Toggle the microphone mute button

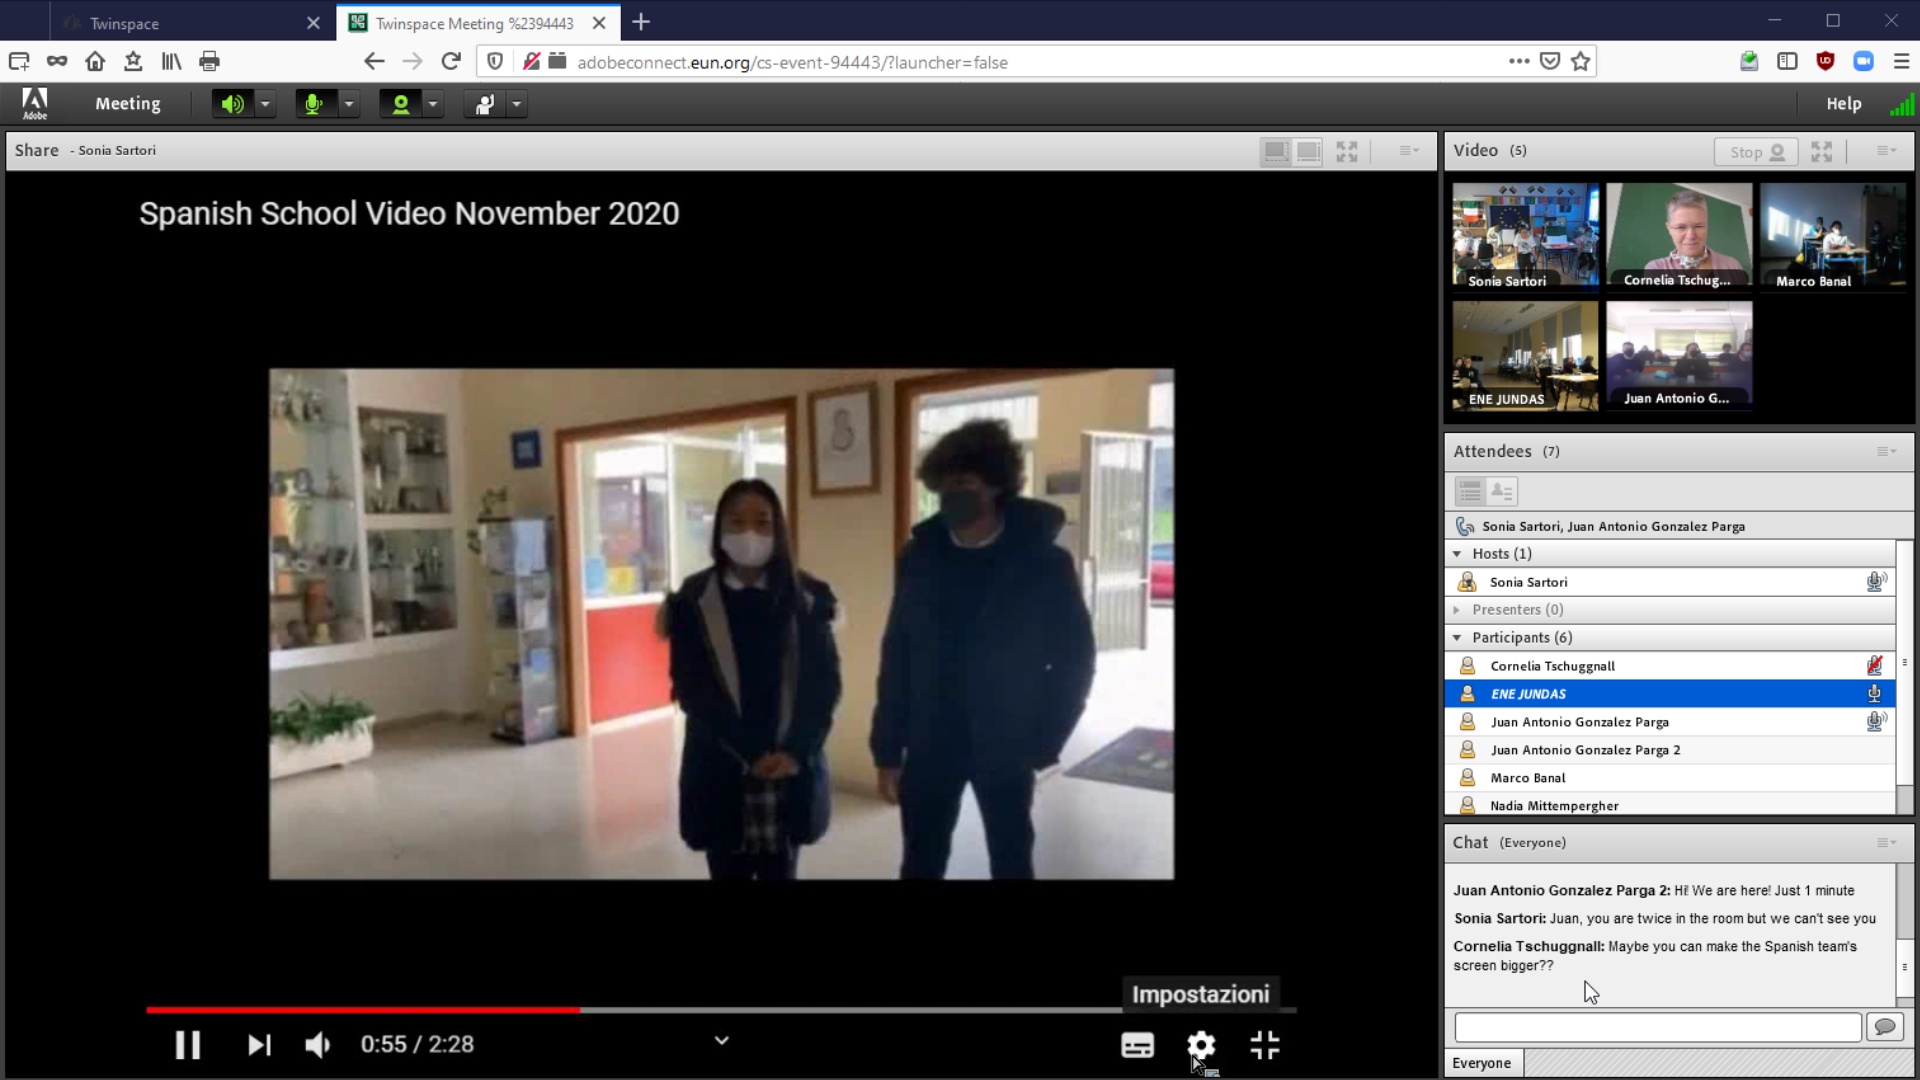314,104
